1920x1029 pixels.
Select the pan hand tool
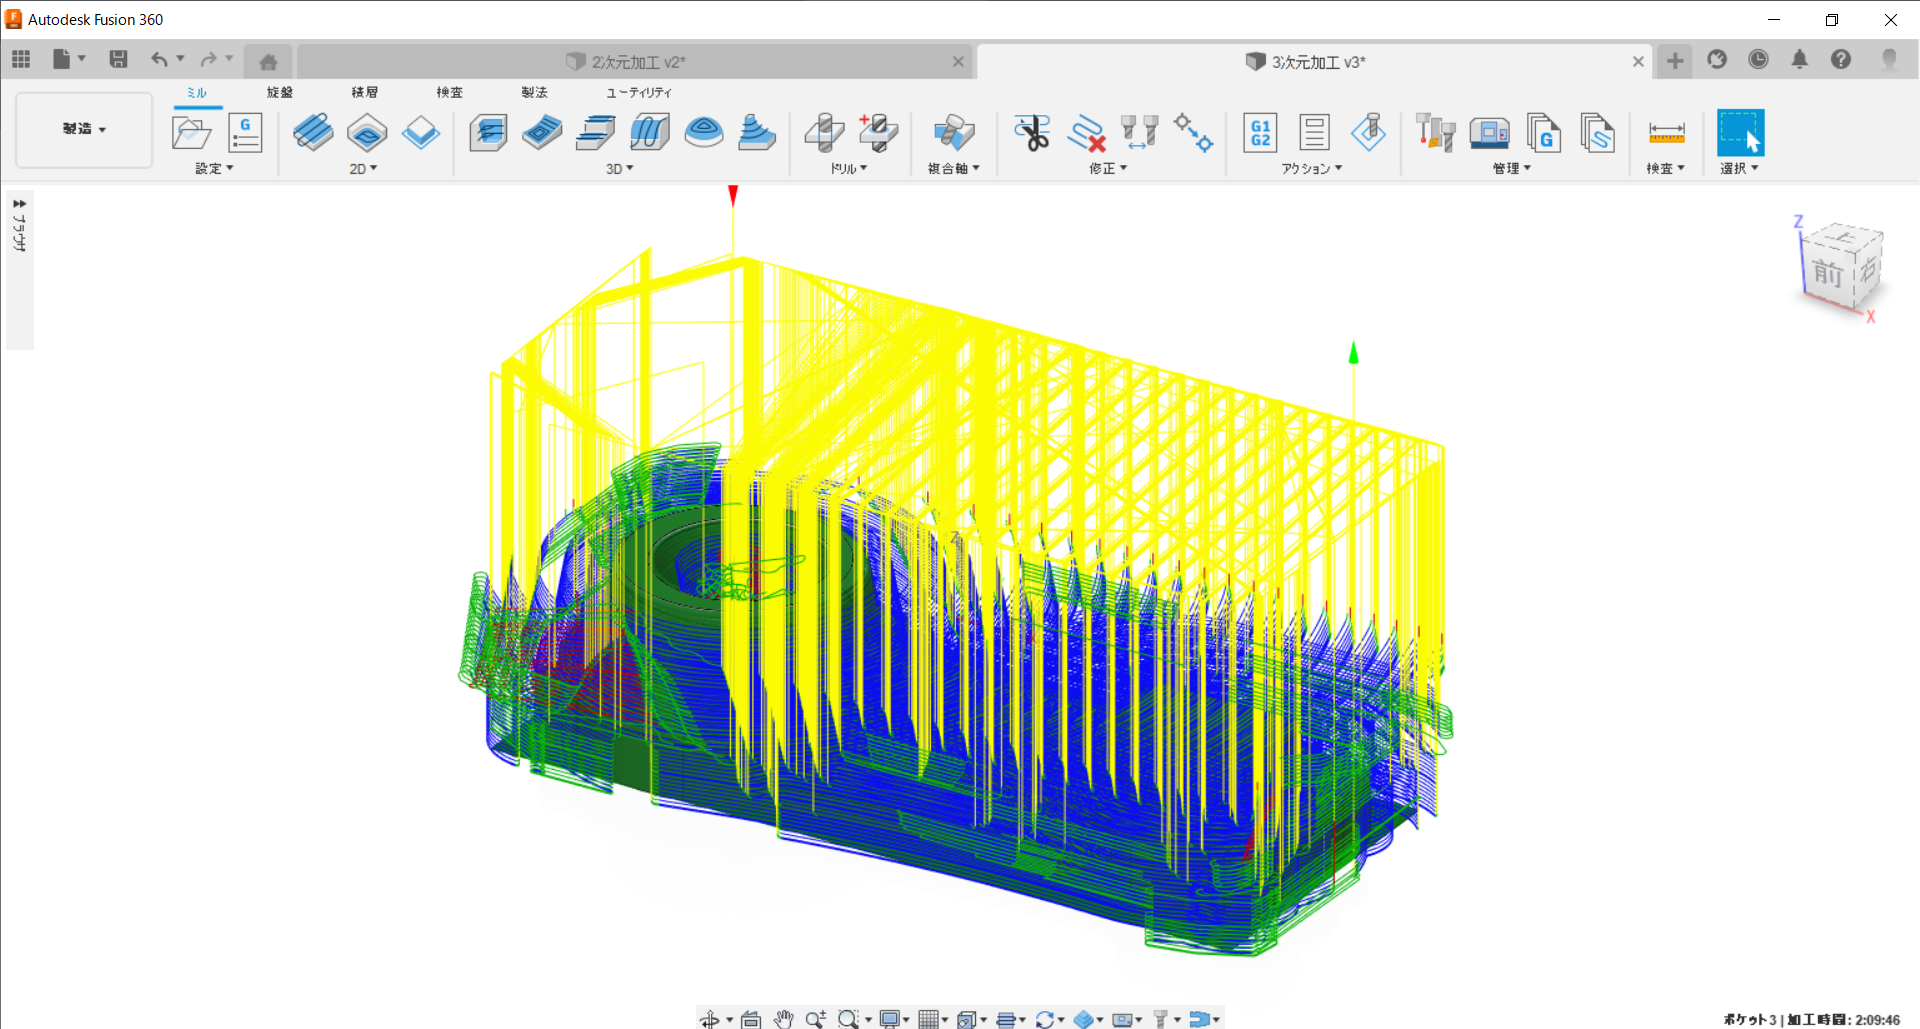783,1019
